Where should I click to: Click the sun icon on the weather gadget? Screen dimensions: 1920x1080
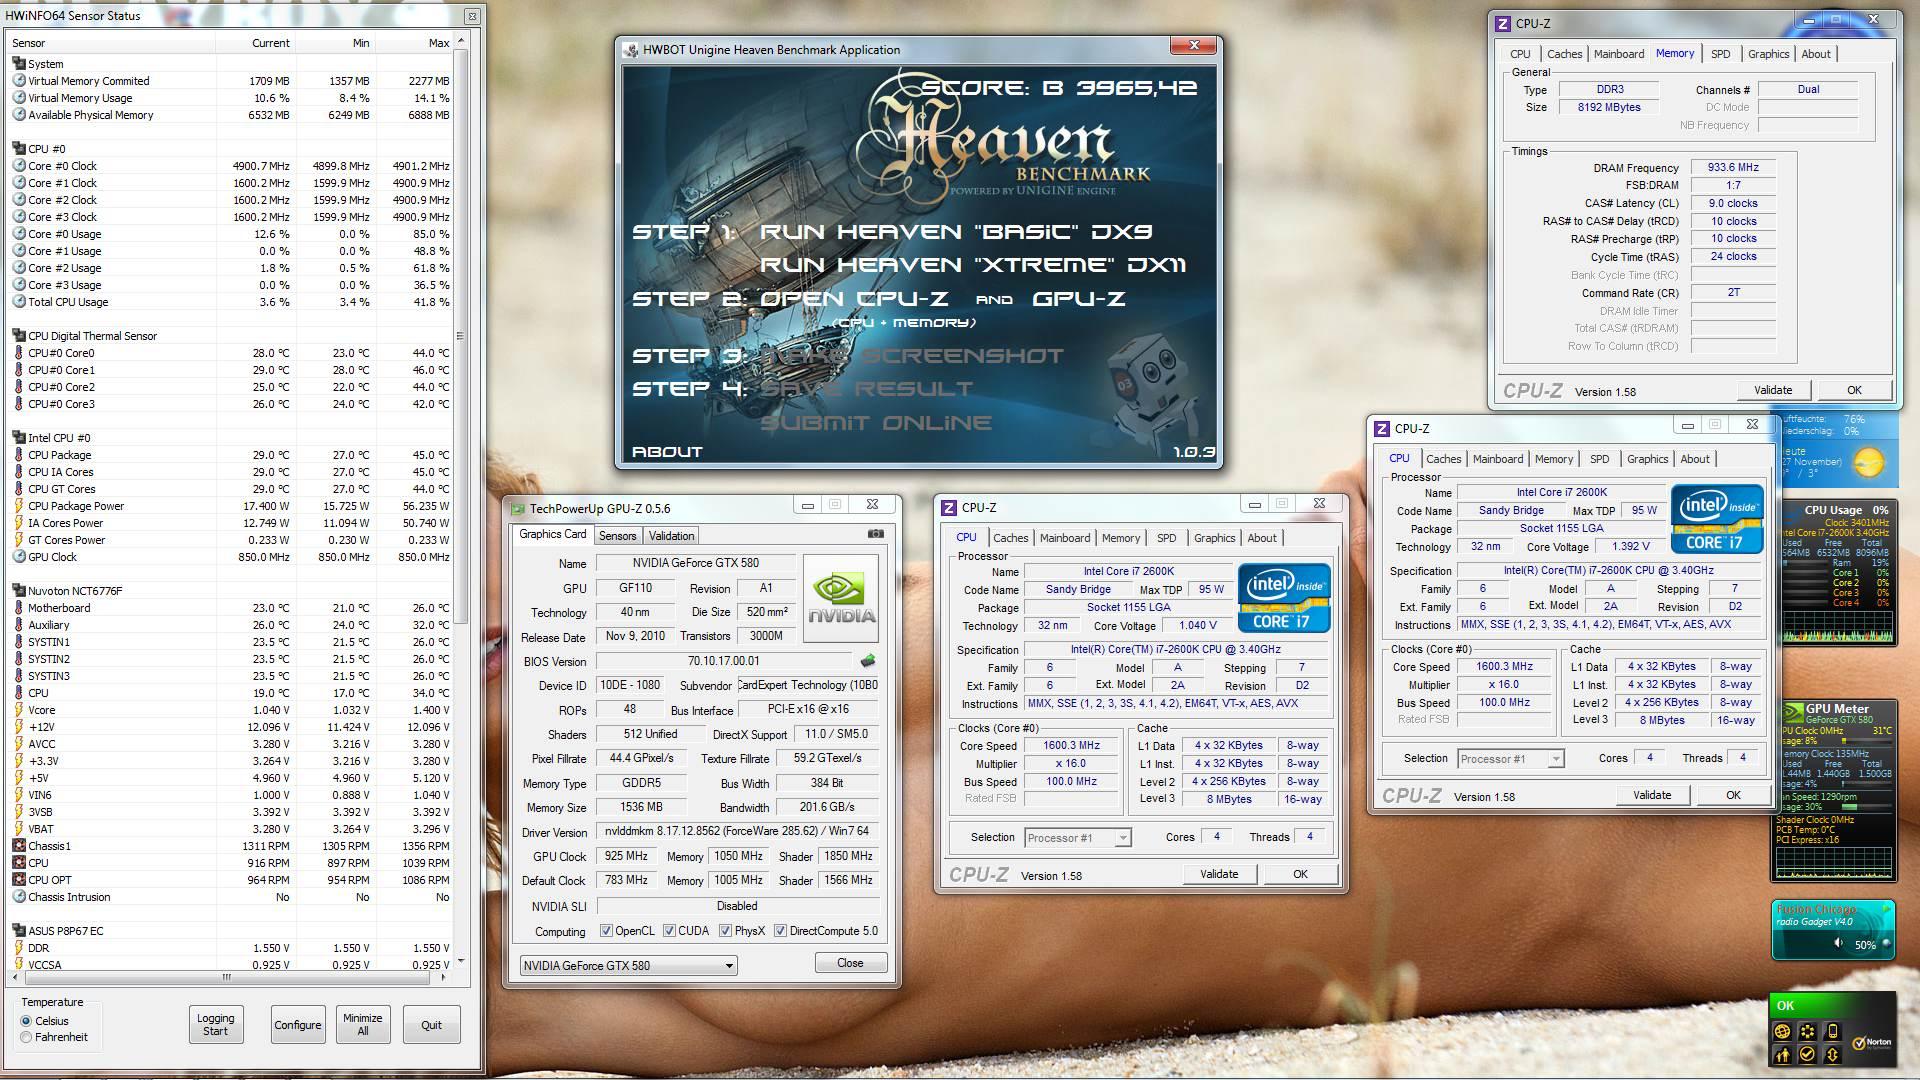tap(1868, 462)
